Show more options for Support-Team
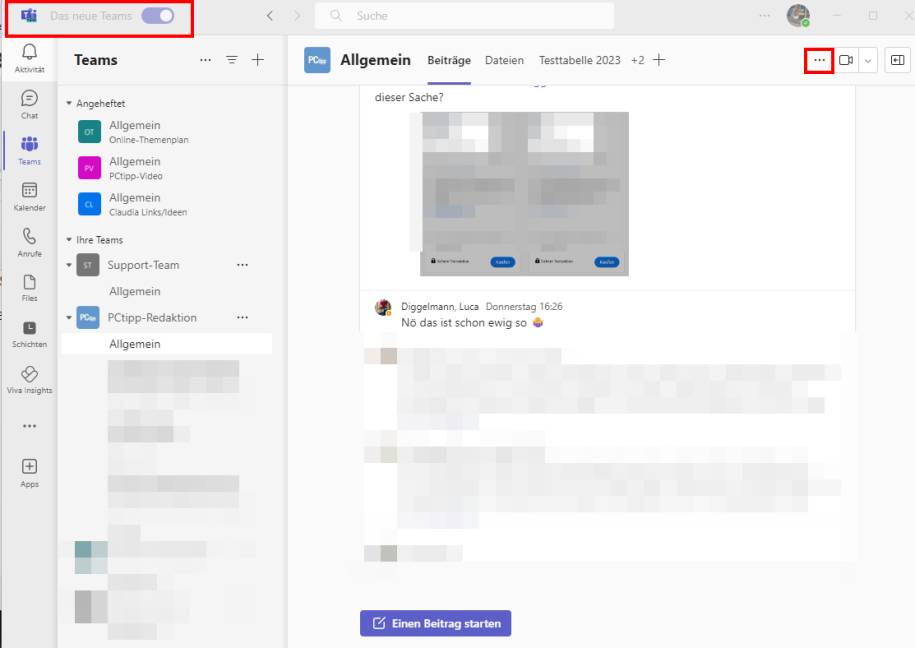Image resolution: width=915 pixels, height=648 pixels. (241, 264)
